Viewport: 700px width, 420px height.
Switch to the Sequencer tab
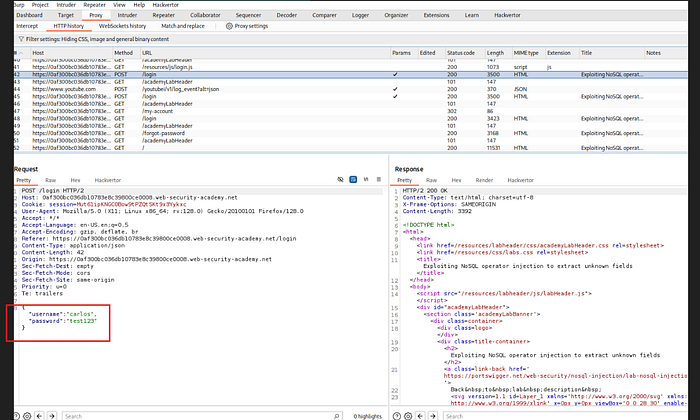(x=249, y=15)
